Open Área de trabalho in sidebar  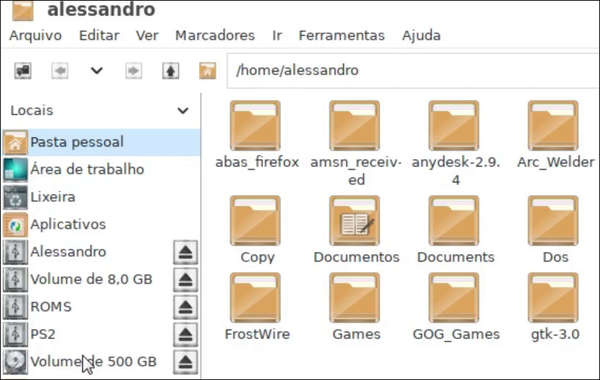coord(101,170)
